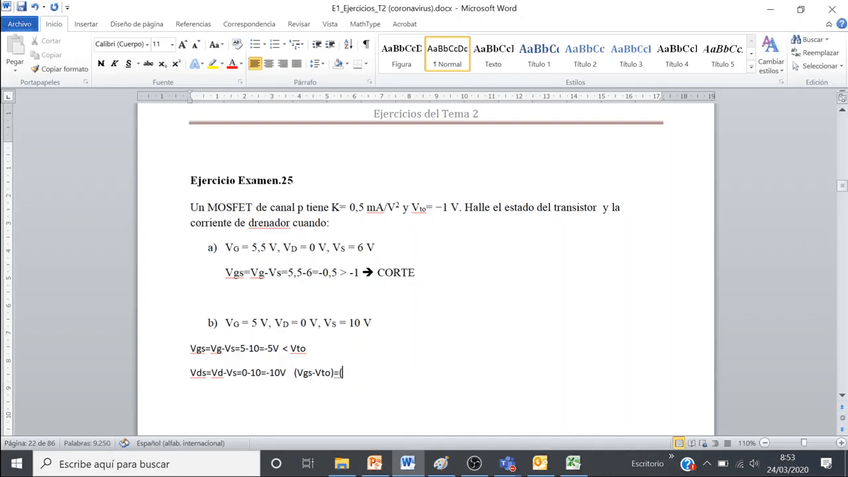Toggle subscript formatting

click(163, 64)
